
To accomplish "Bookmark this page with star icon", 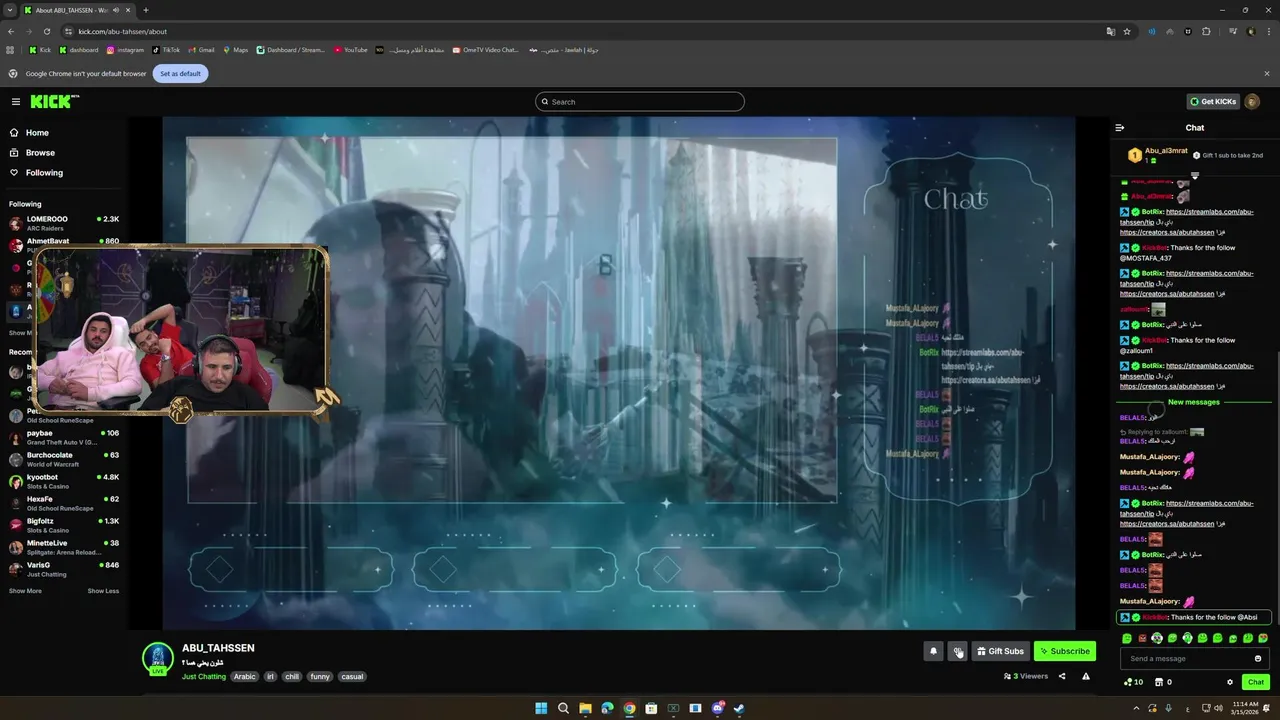I will [x=1127, y=31].
